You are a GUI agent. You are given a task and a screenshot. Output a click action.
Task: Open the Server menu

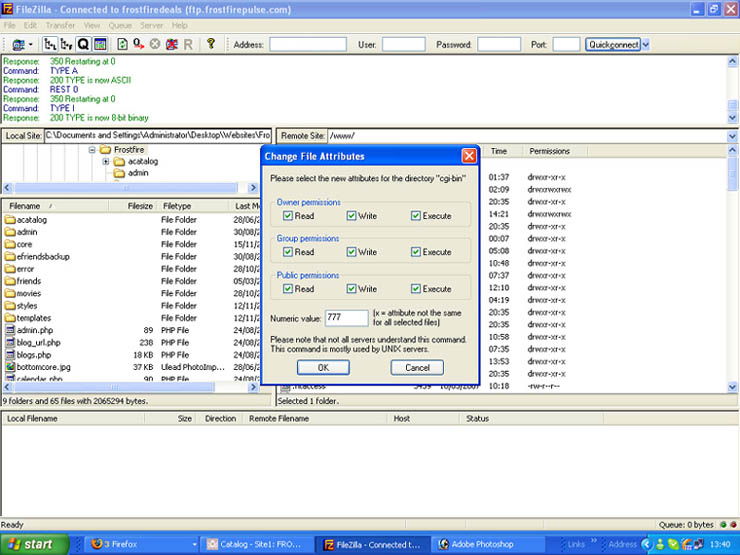click(x=151, y=25)
